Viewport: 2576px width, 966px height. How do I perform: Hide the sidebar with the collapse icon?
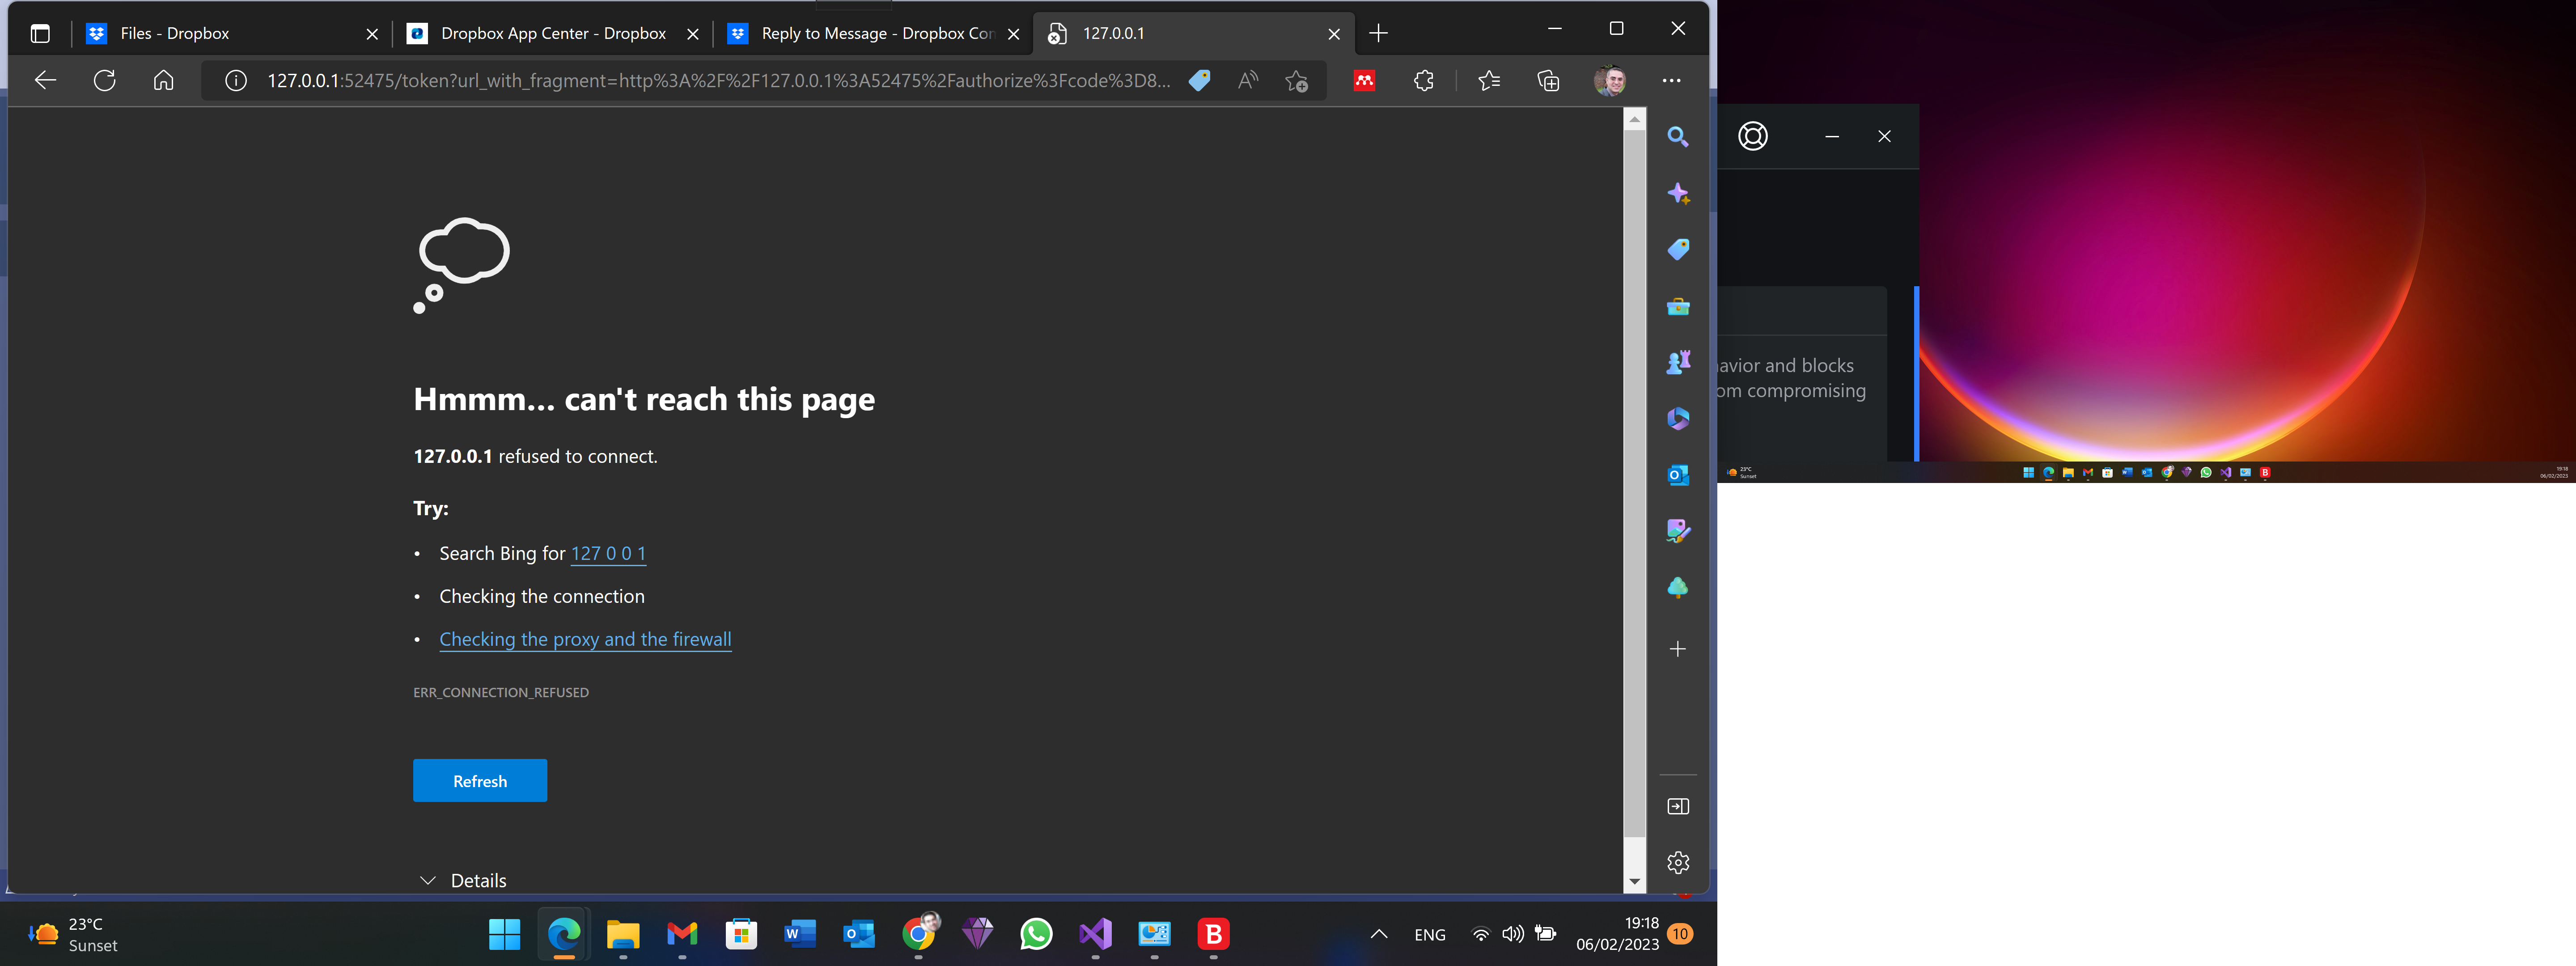1678,806
